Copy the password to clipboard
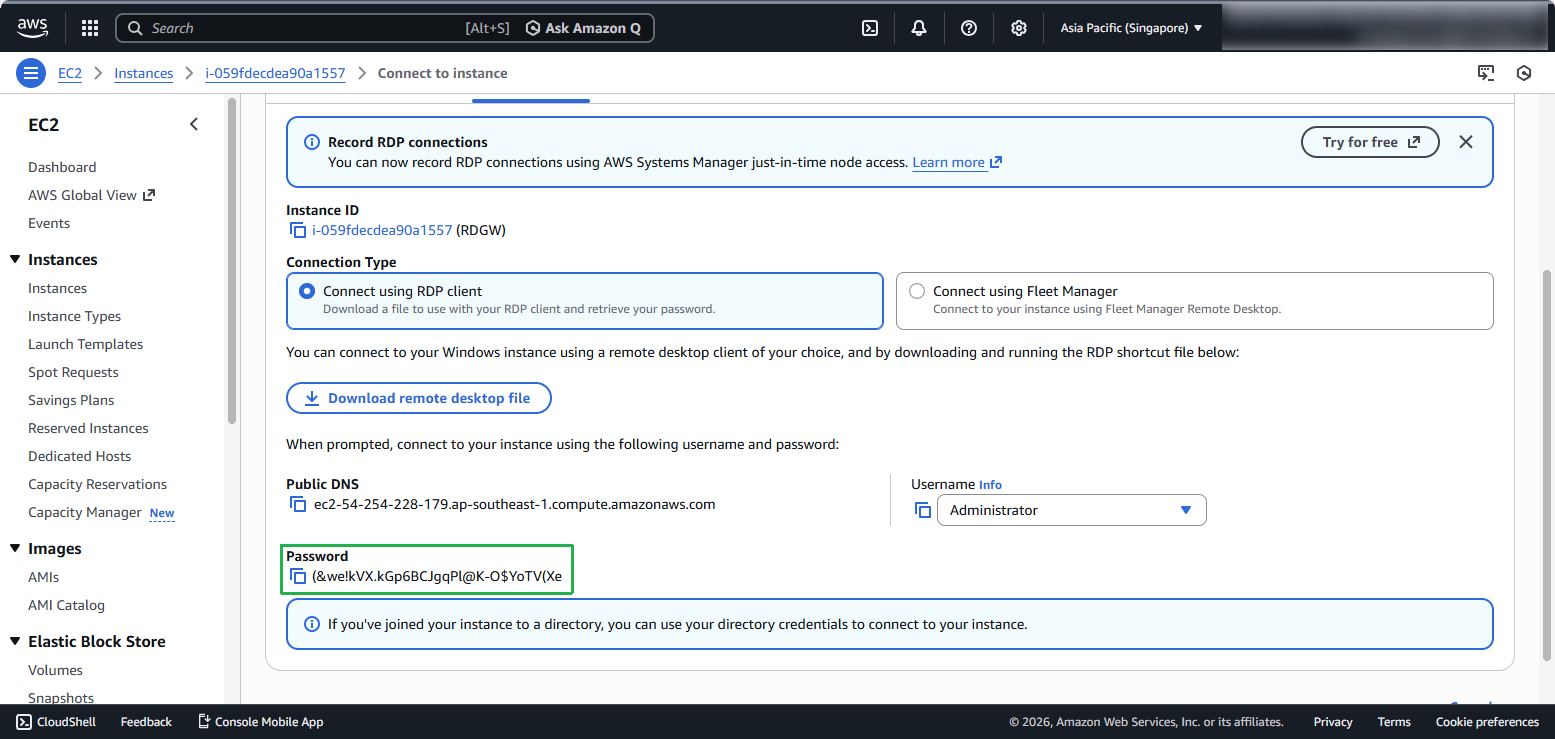This screenshot has height=739, width=1555. (x=298, y=576)
